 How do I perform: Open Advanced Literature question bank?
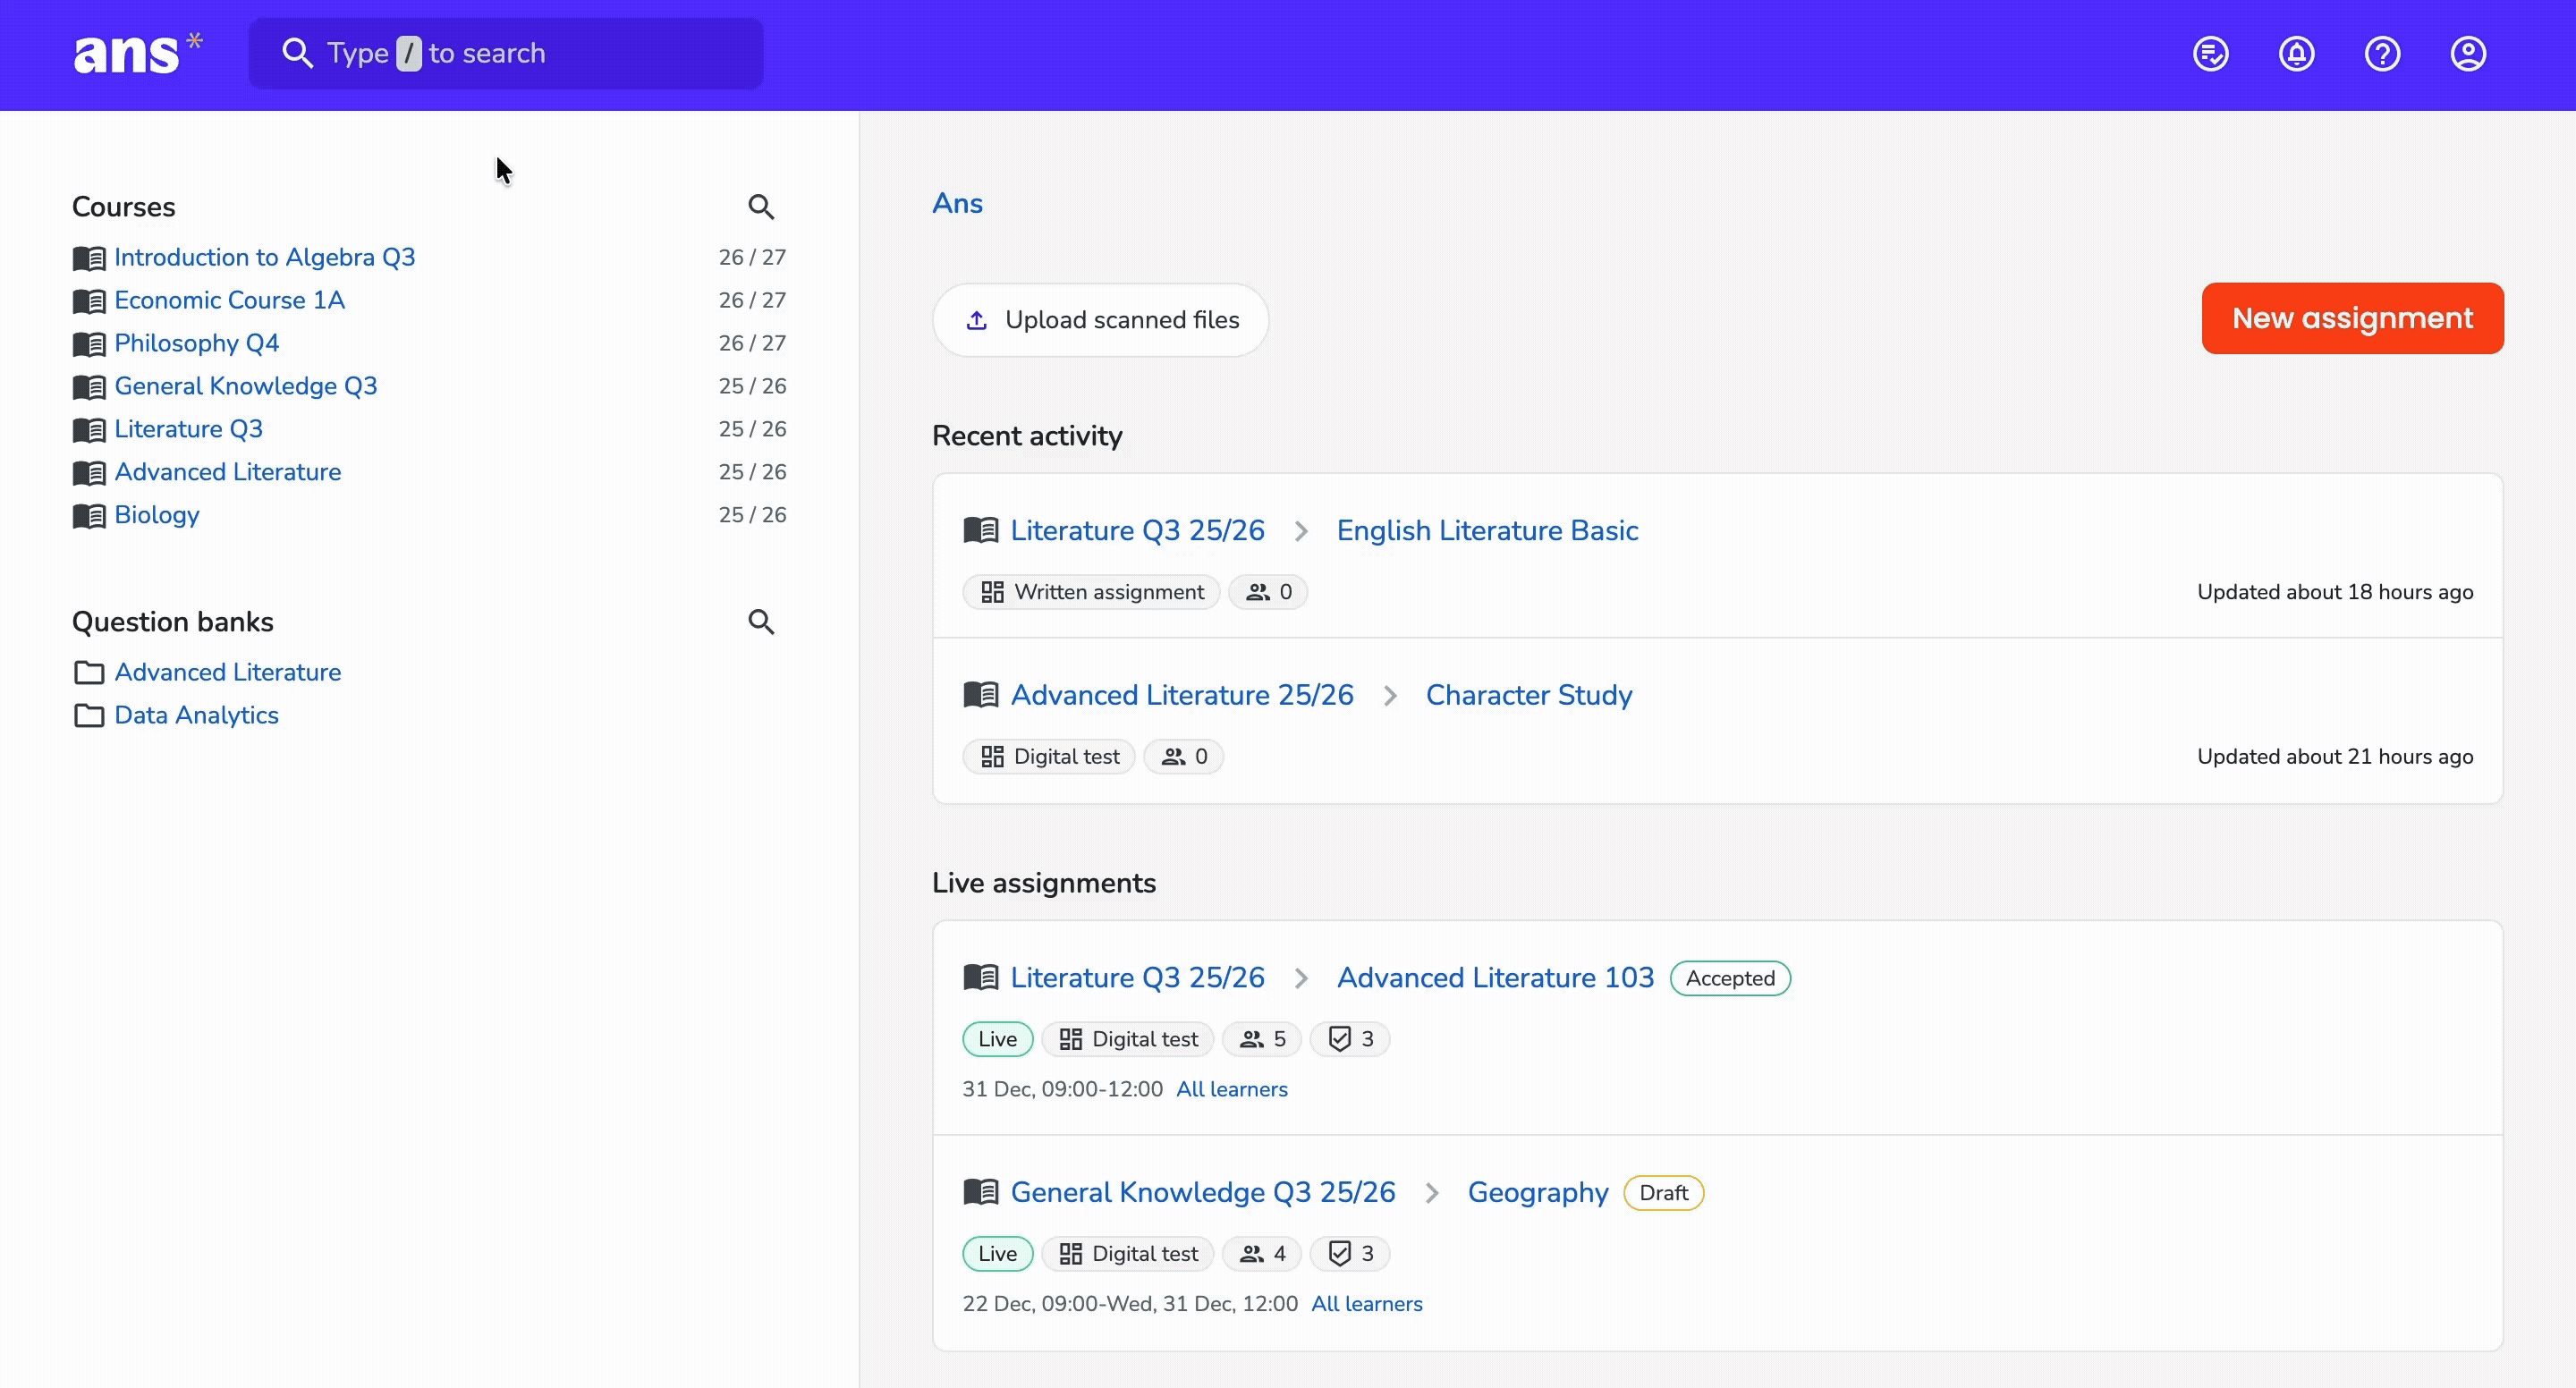[228, 672]
